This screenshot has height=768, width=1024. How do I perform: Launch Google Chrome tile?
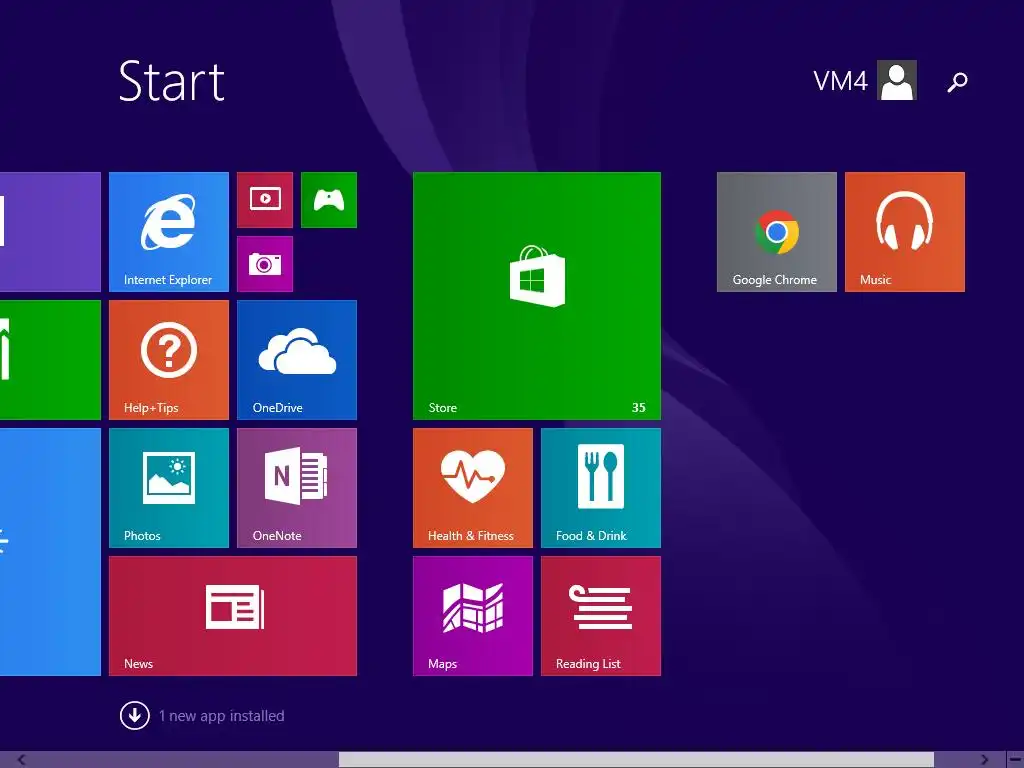coord(776,232)
